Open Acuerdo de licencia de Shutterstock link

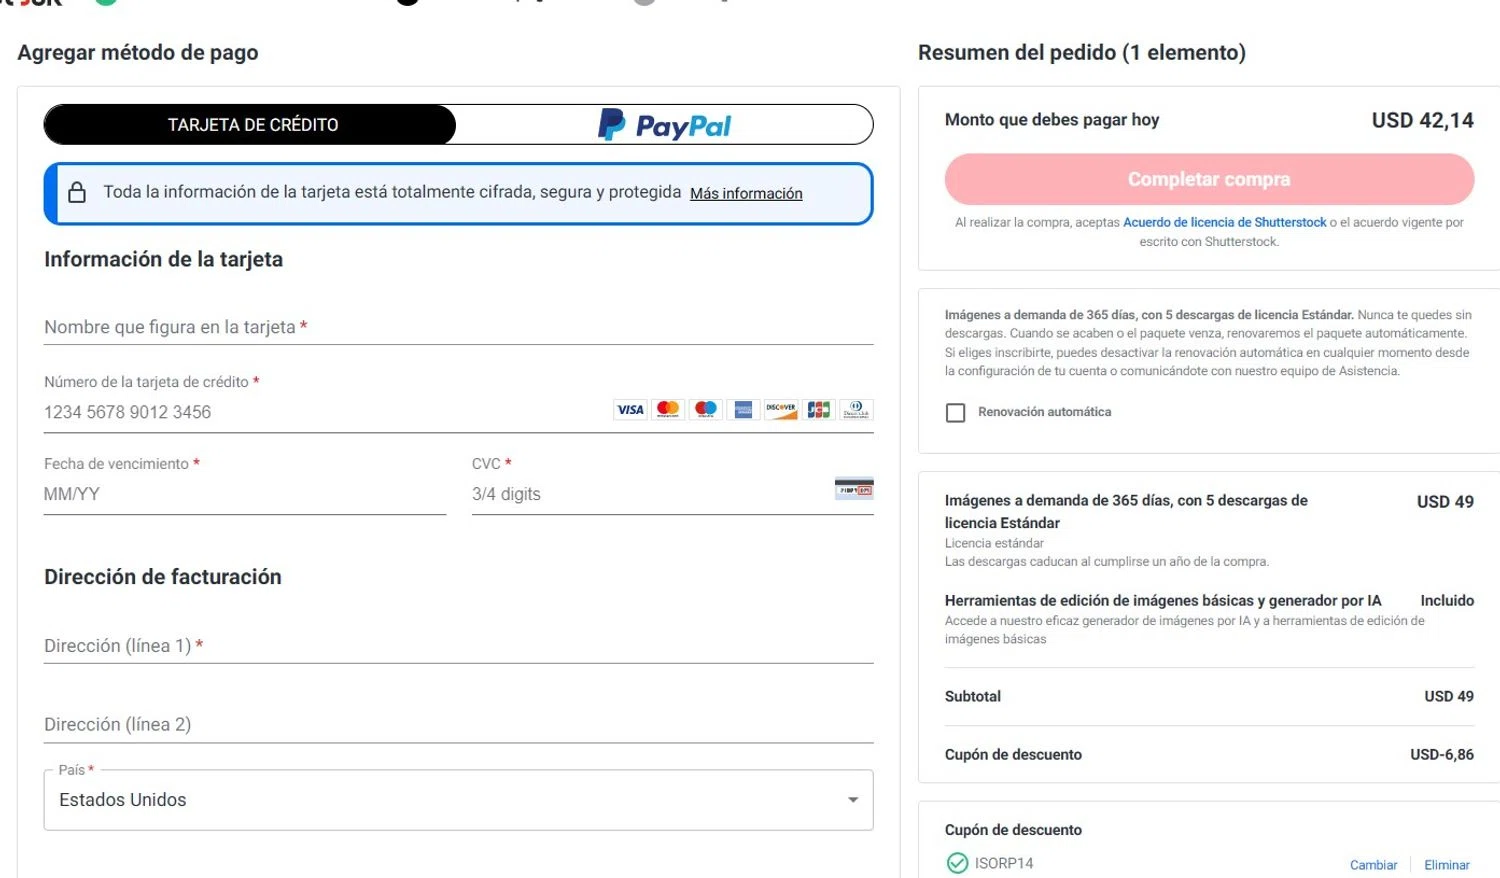tap(1225, 222)
